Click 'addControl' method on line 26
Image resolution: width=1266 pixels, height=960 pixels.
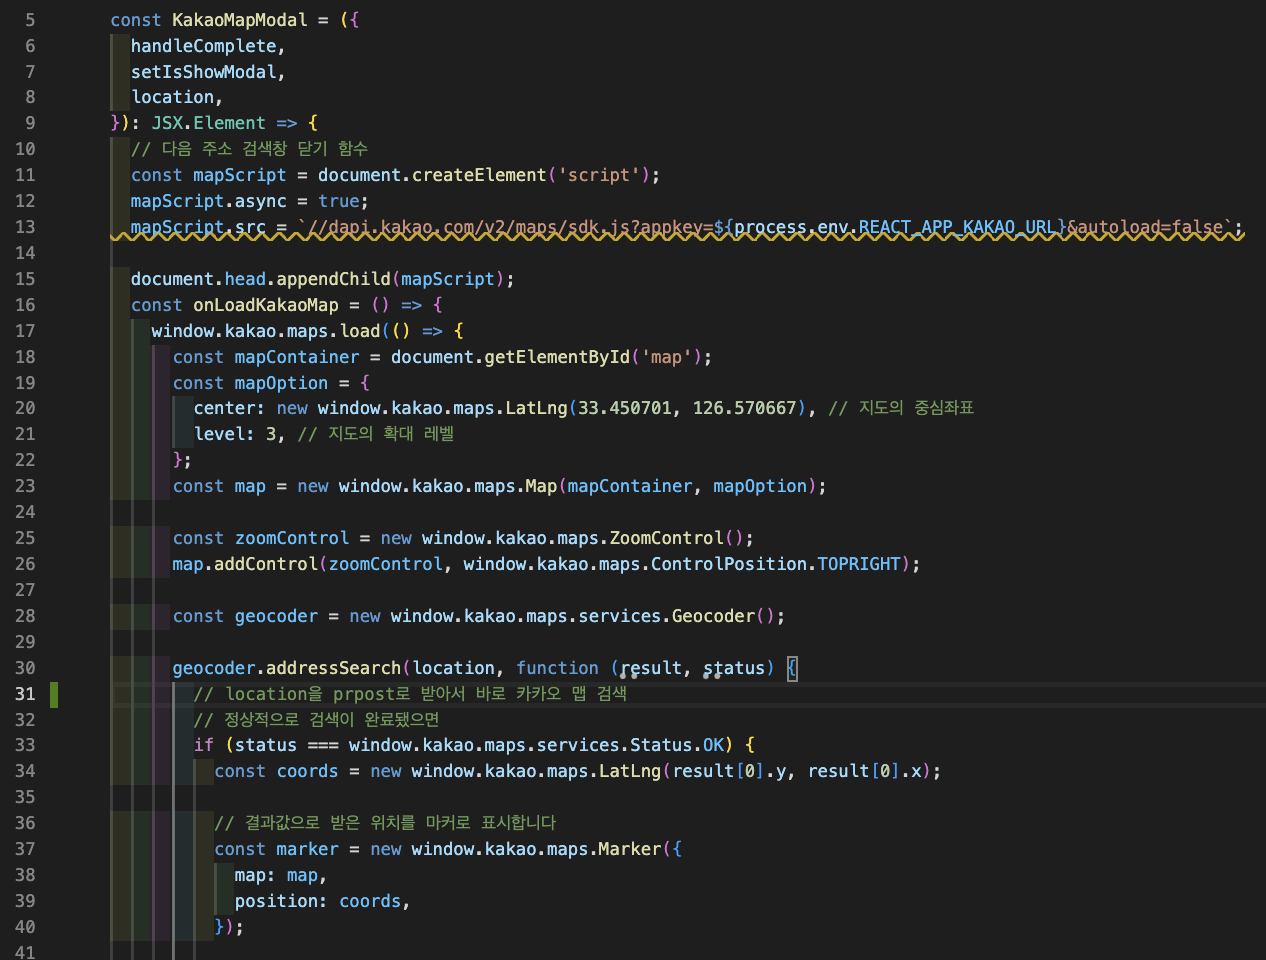(x=266, y=564)
